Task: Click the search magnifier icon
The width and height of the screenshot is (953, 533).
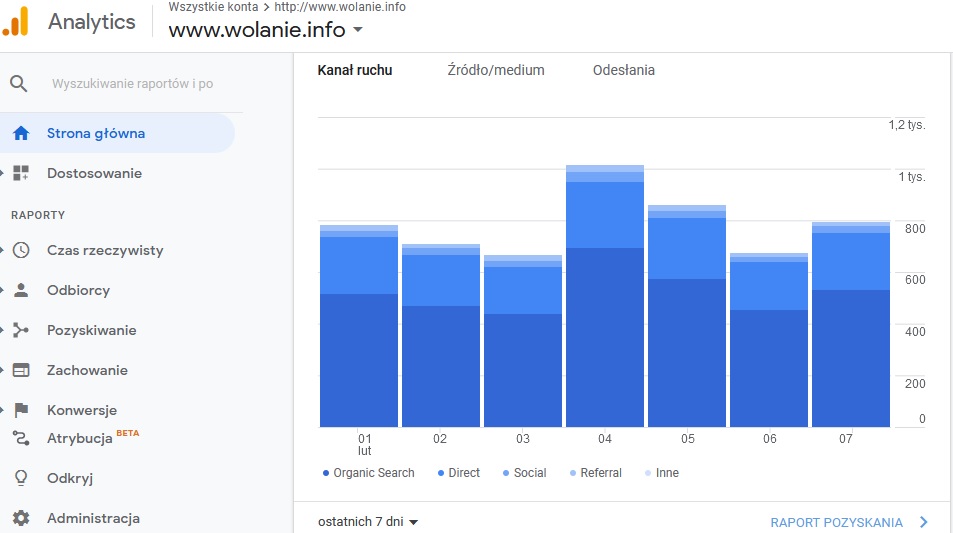Action: [x=19, y=83]
